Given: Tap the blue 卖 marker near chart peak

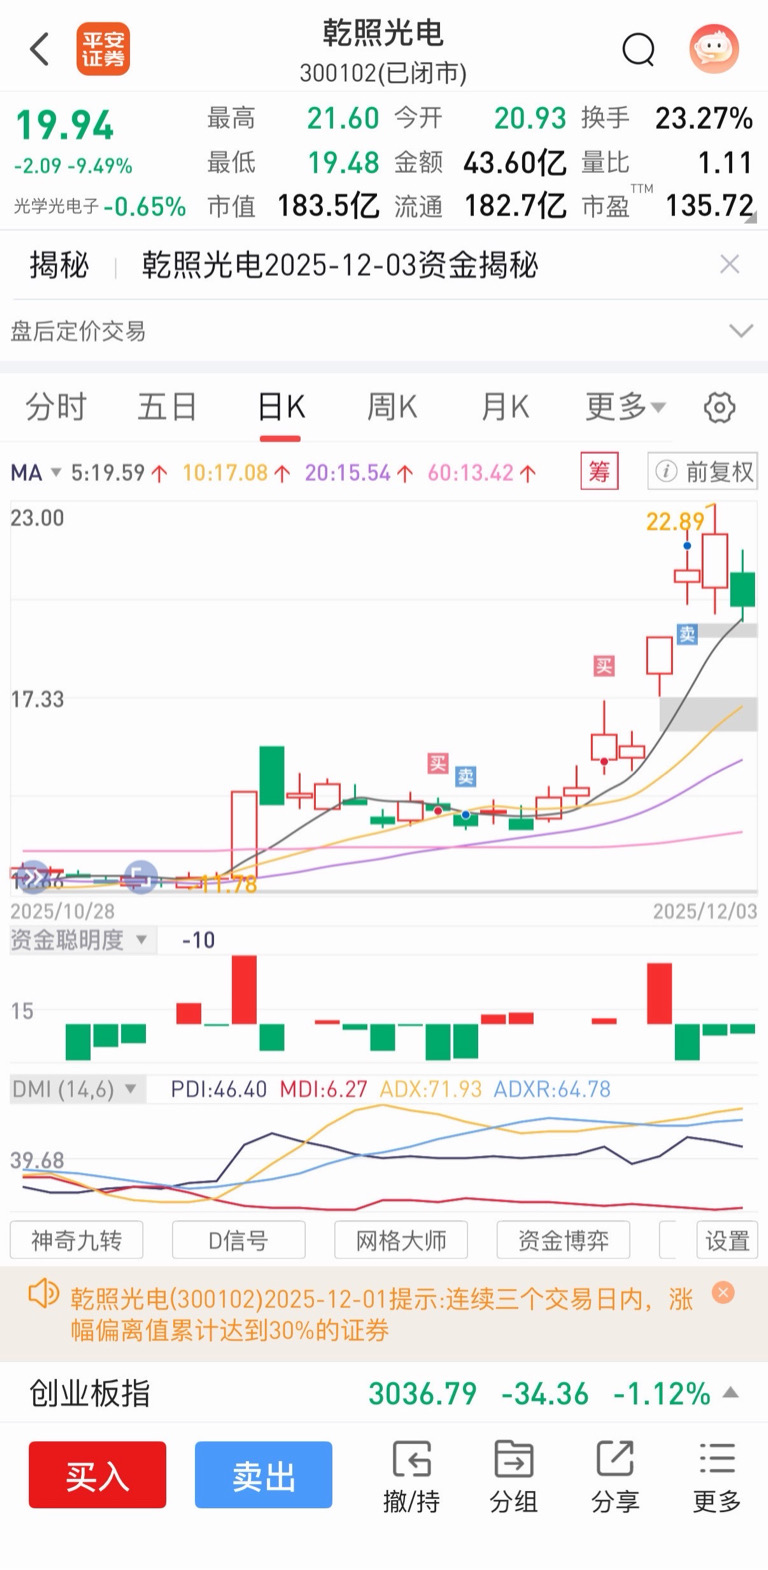Looking at the screenshot, I should pyautogui.click(x=687, y=634).
